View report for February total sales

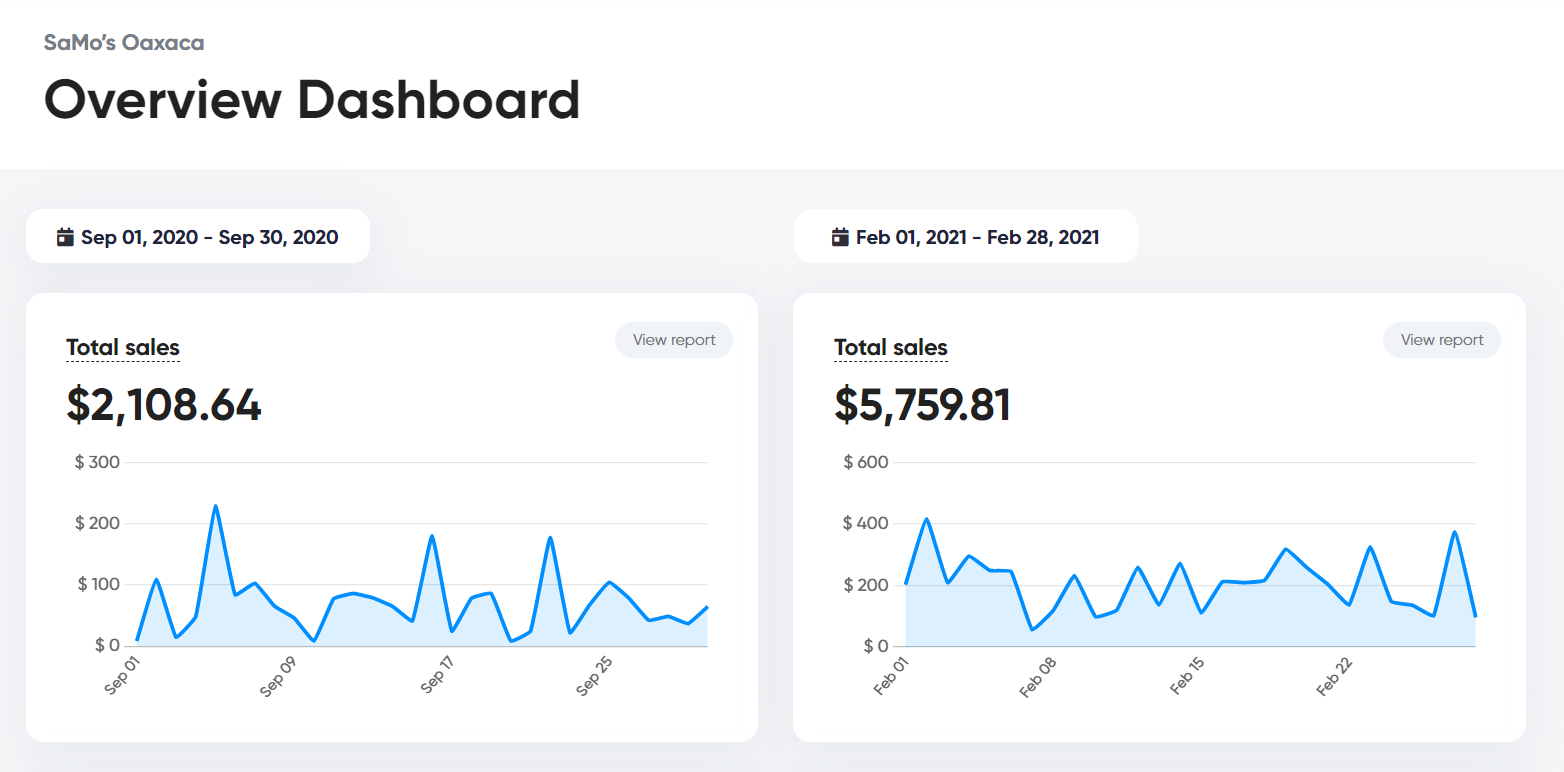pyautogui.click(x=1442, y=340)
